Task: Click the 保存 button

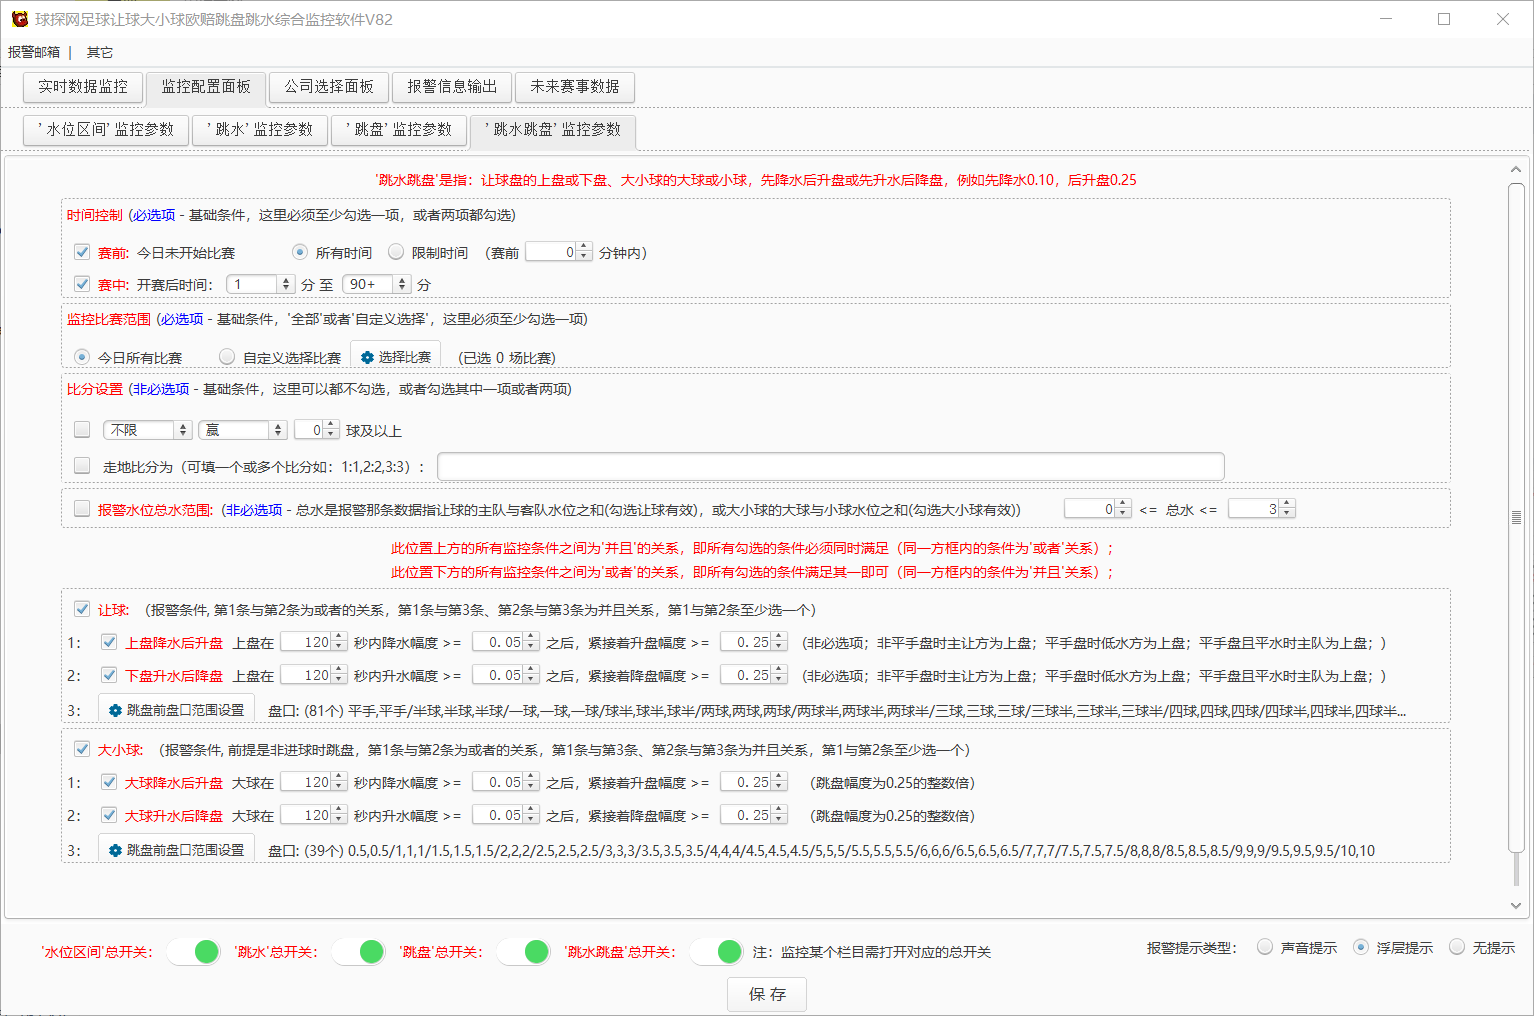Action: [767, 994]
